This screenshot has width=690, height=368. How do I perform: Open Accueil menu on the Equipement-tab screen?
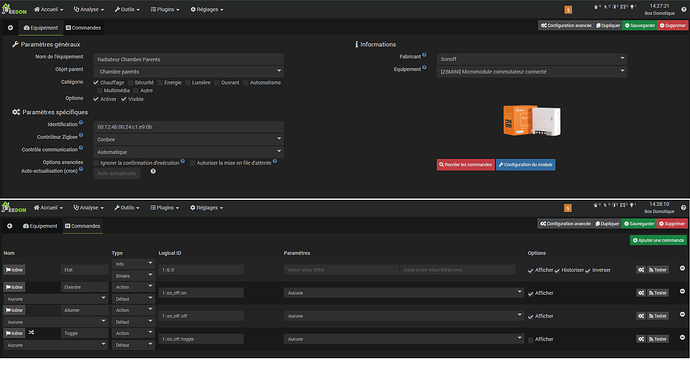click(x=48, y=9)
